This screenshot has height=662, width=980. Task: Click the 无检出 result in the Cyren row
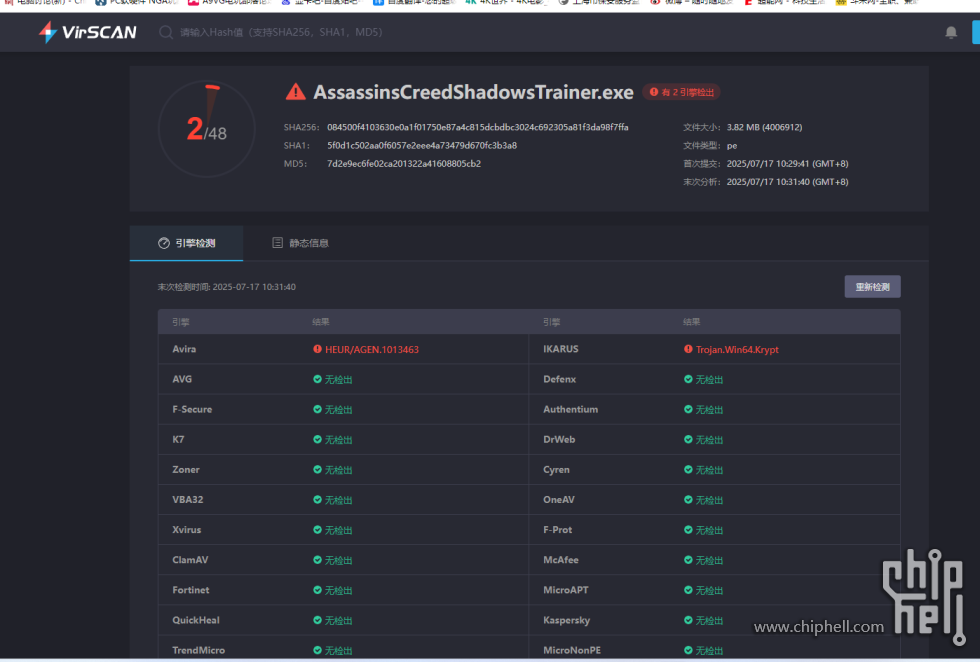coord(709,470)
